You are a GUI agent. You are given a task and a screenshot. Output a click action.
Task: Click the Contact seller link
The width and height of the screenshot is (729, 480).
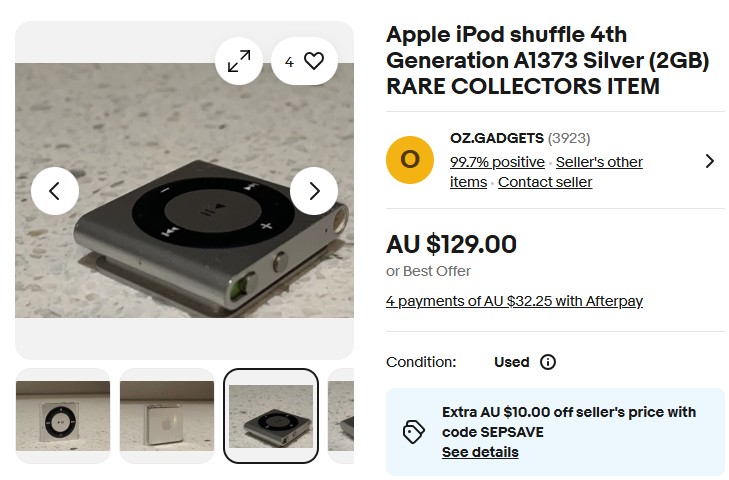point(545,182)
